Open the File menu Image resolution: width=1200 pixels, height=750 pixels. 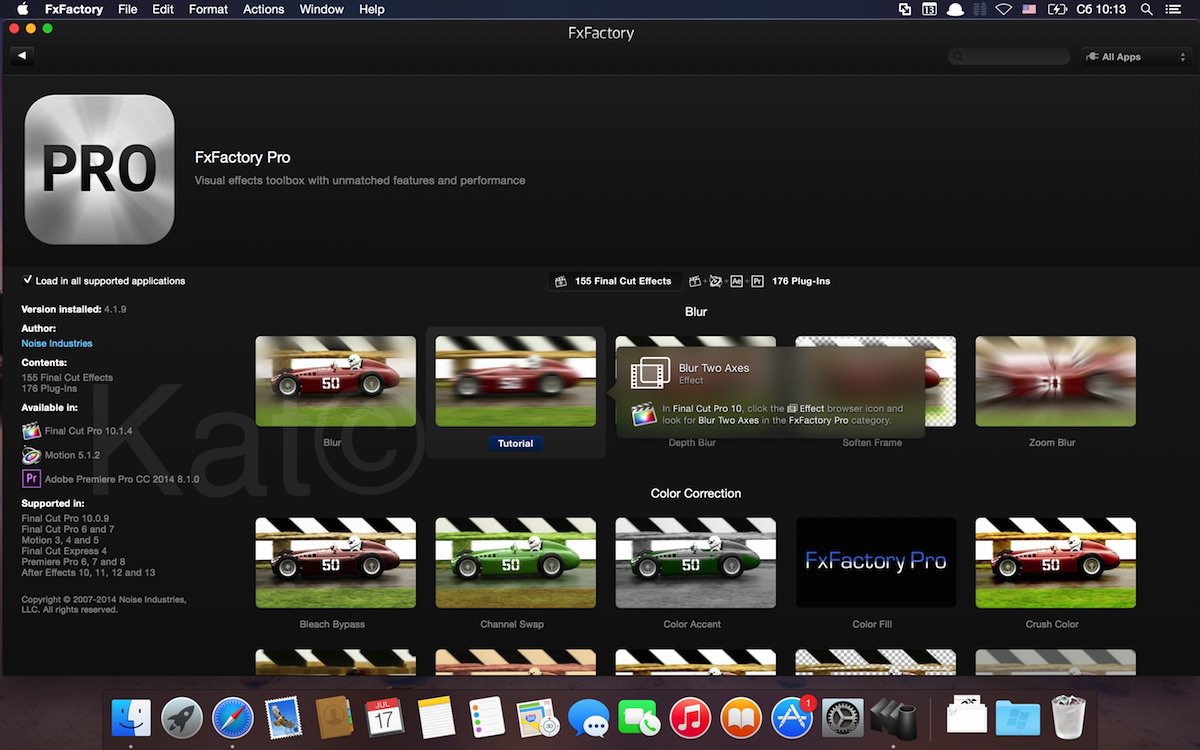pos(127,9)
